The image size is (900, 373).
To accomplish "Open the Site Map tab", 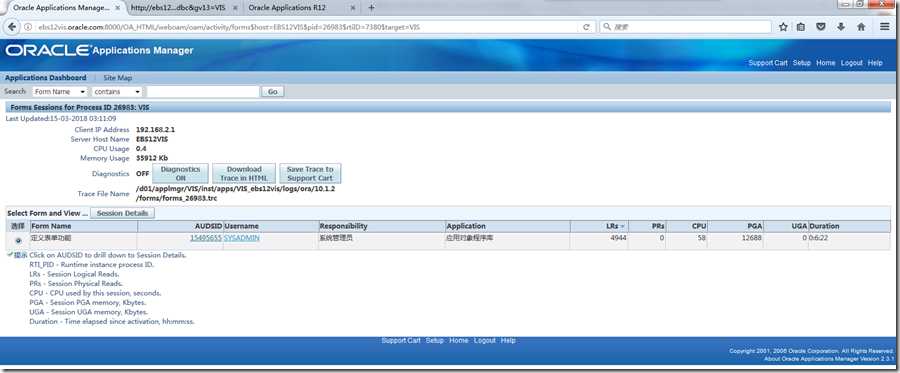I will [x=118, y=77].
